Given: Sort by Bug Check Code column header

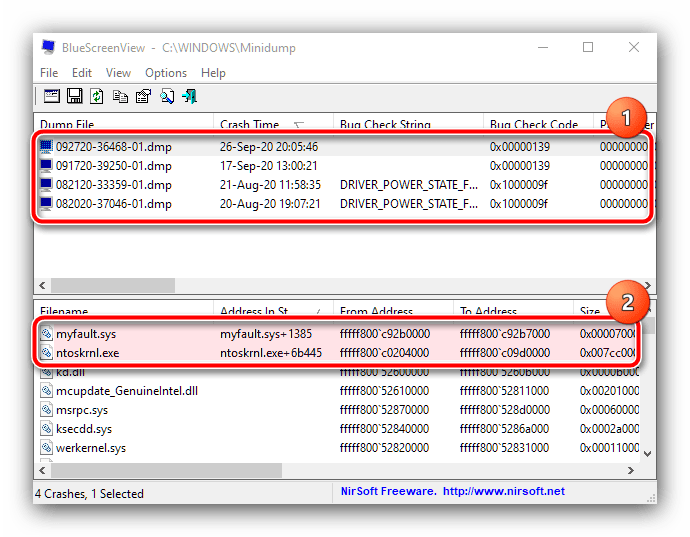Looking at the screenshot, I should coord(538,124).
